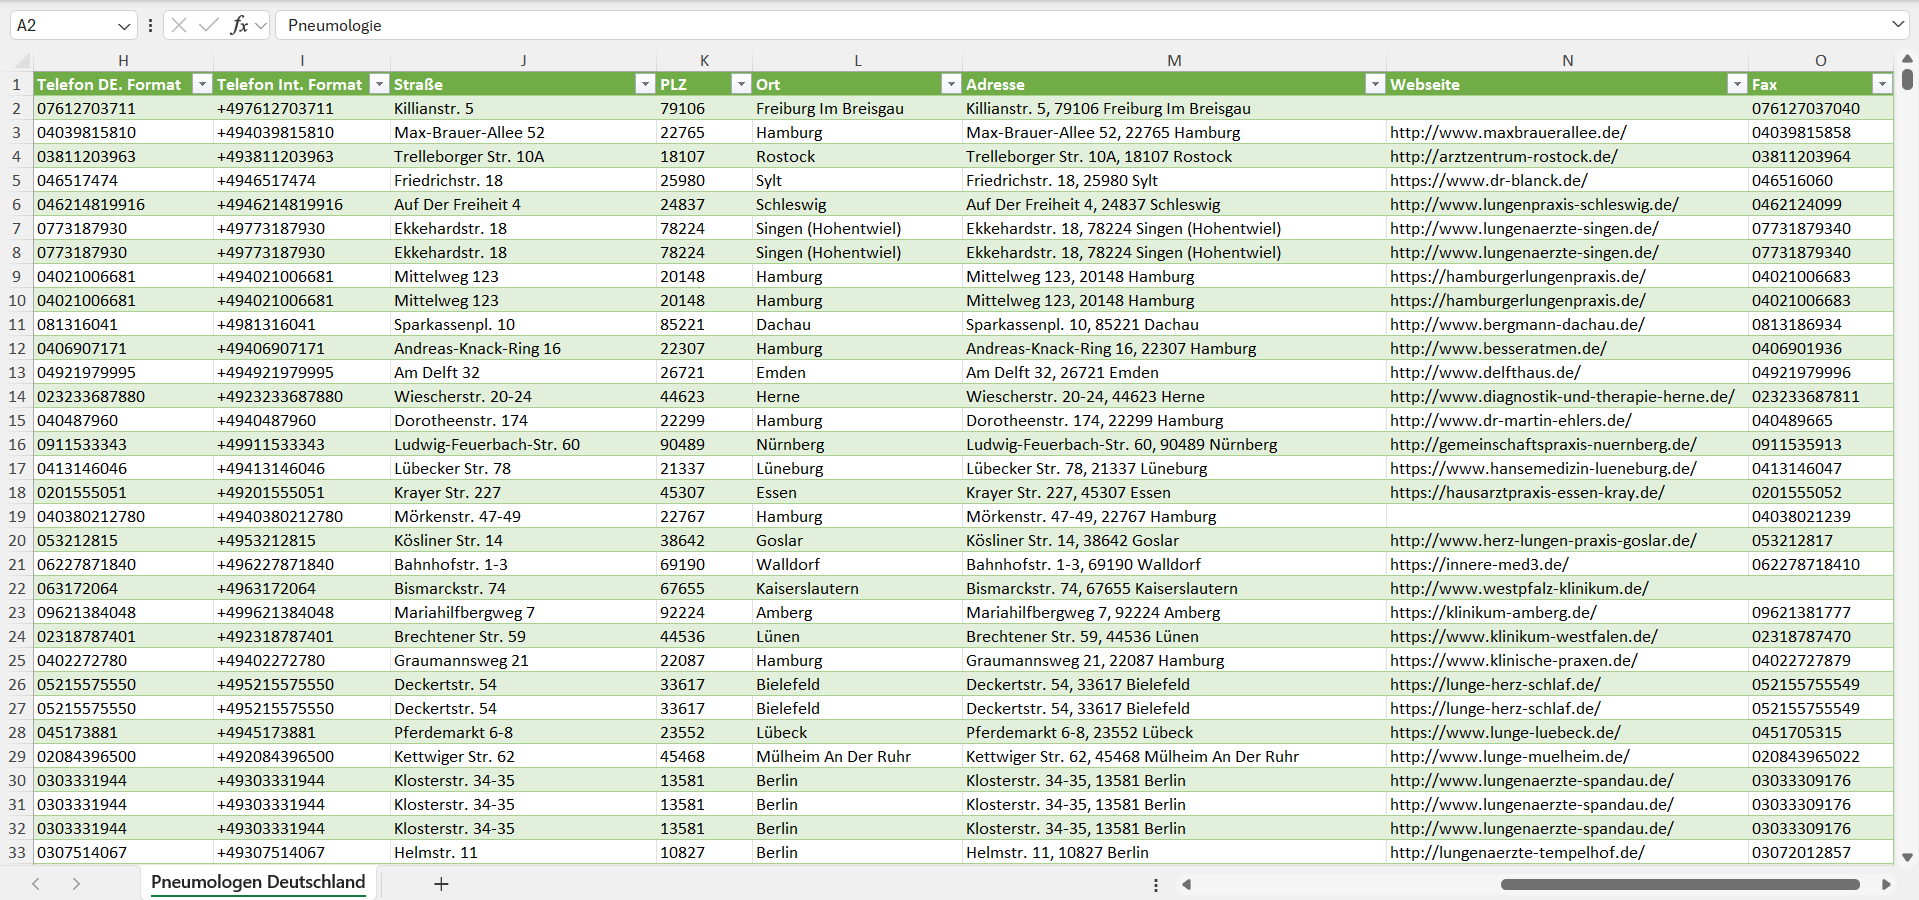This screenshot has width=1919, height=900.
Task: Select the Pneumologen Deutschland sheet tab
Action: [x=258, y=882]
